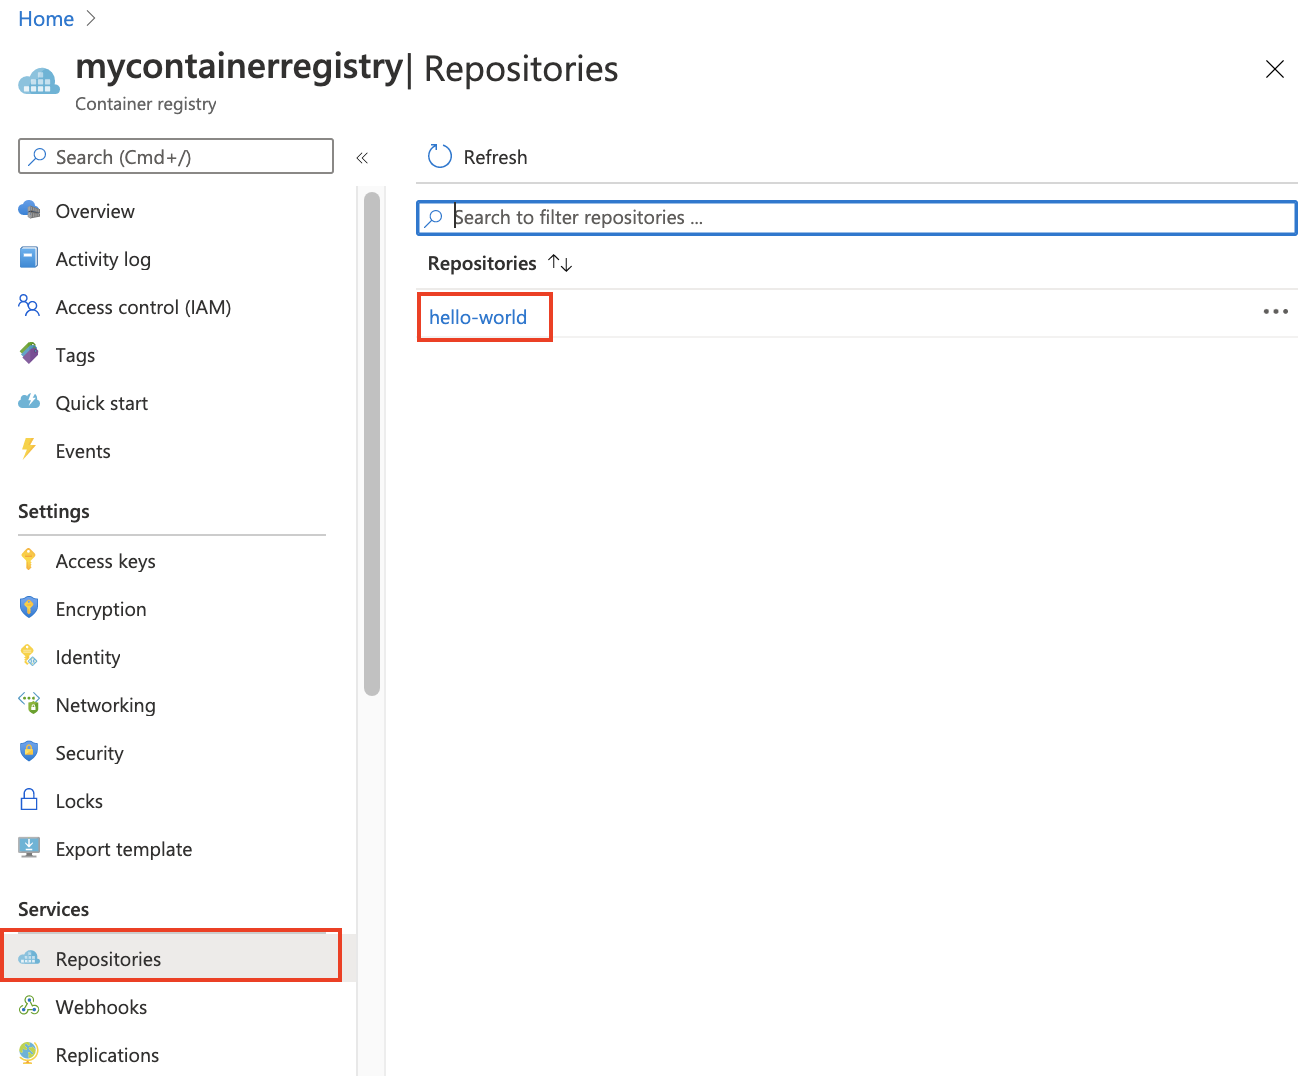The width and height of the screenshot is (1306, 1076).
Task: Click the Refresh button
Action: coord(477,156)
